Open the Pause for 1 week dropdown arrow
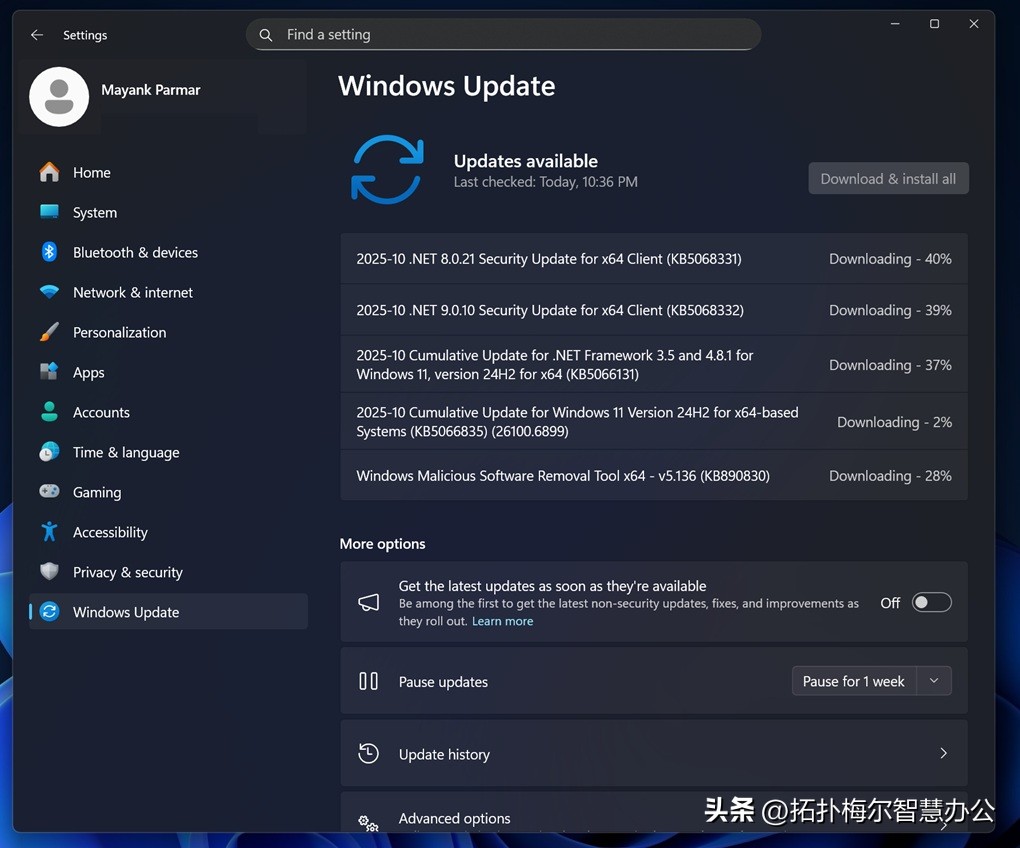 pos(933,680)
